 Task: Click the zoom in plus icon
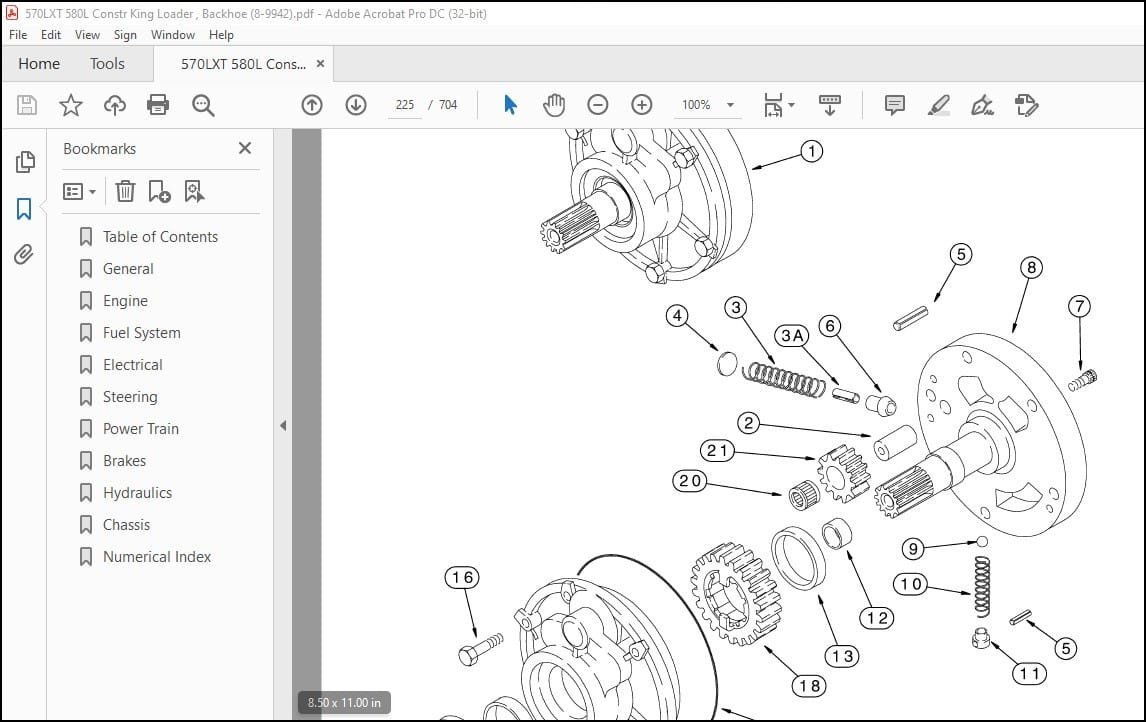(x=642, y=105)
